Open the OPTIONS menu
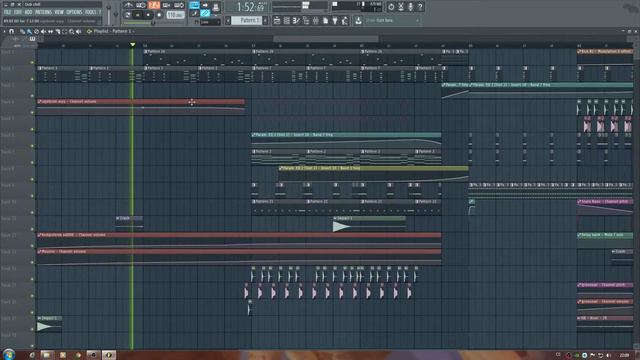The image size is (640, 360). [x=74, y=12]
